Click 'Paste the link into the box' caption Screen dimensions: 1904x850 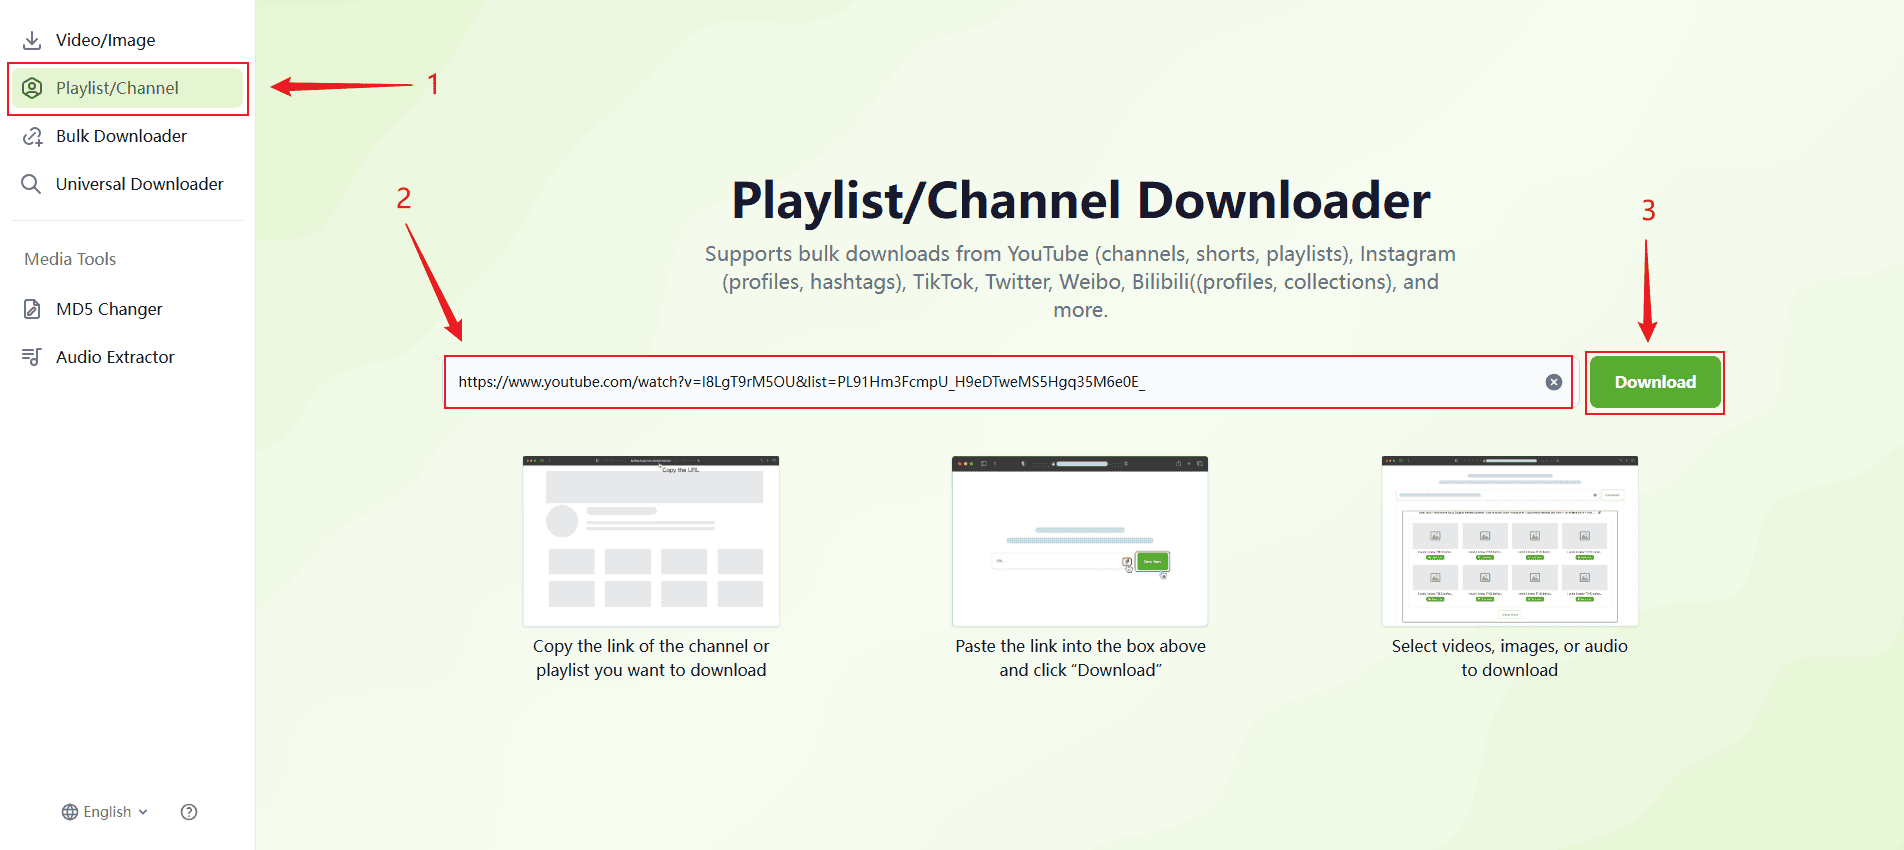click(1080, 658)
